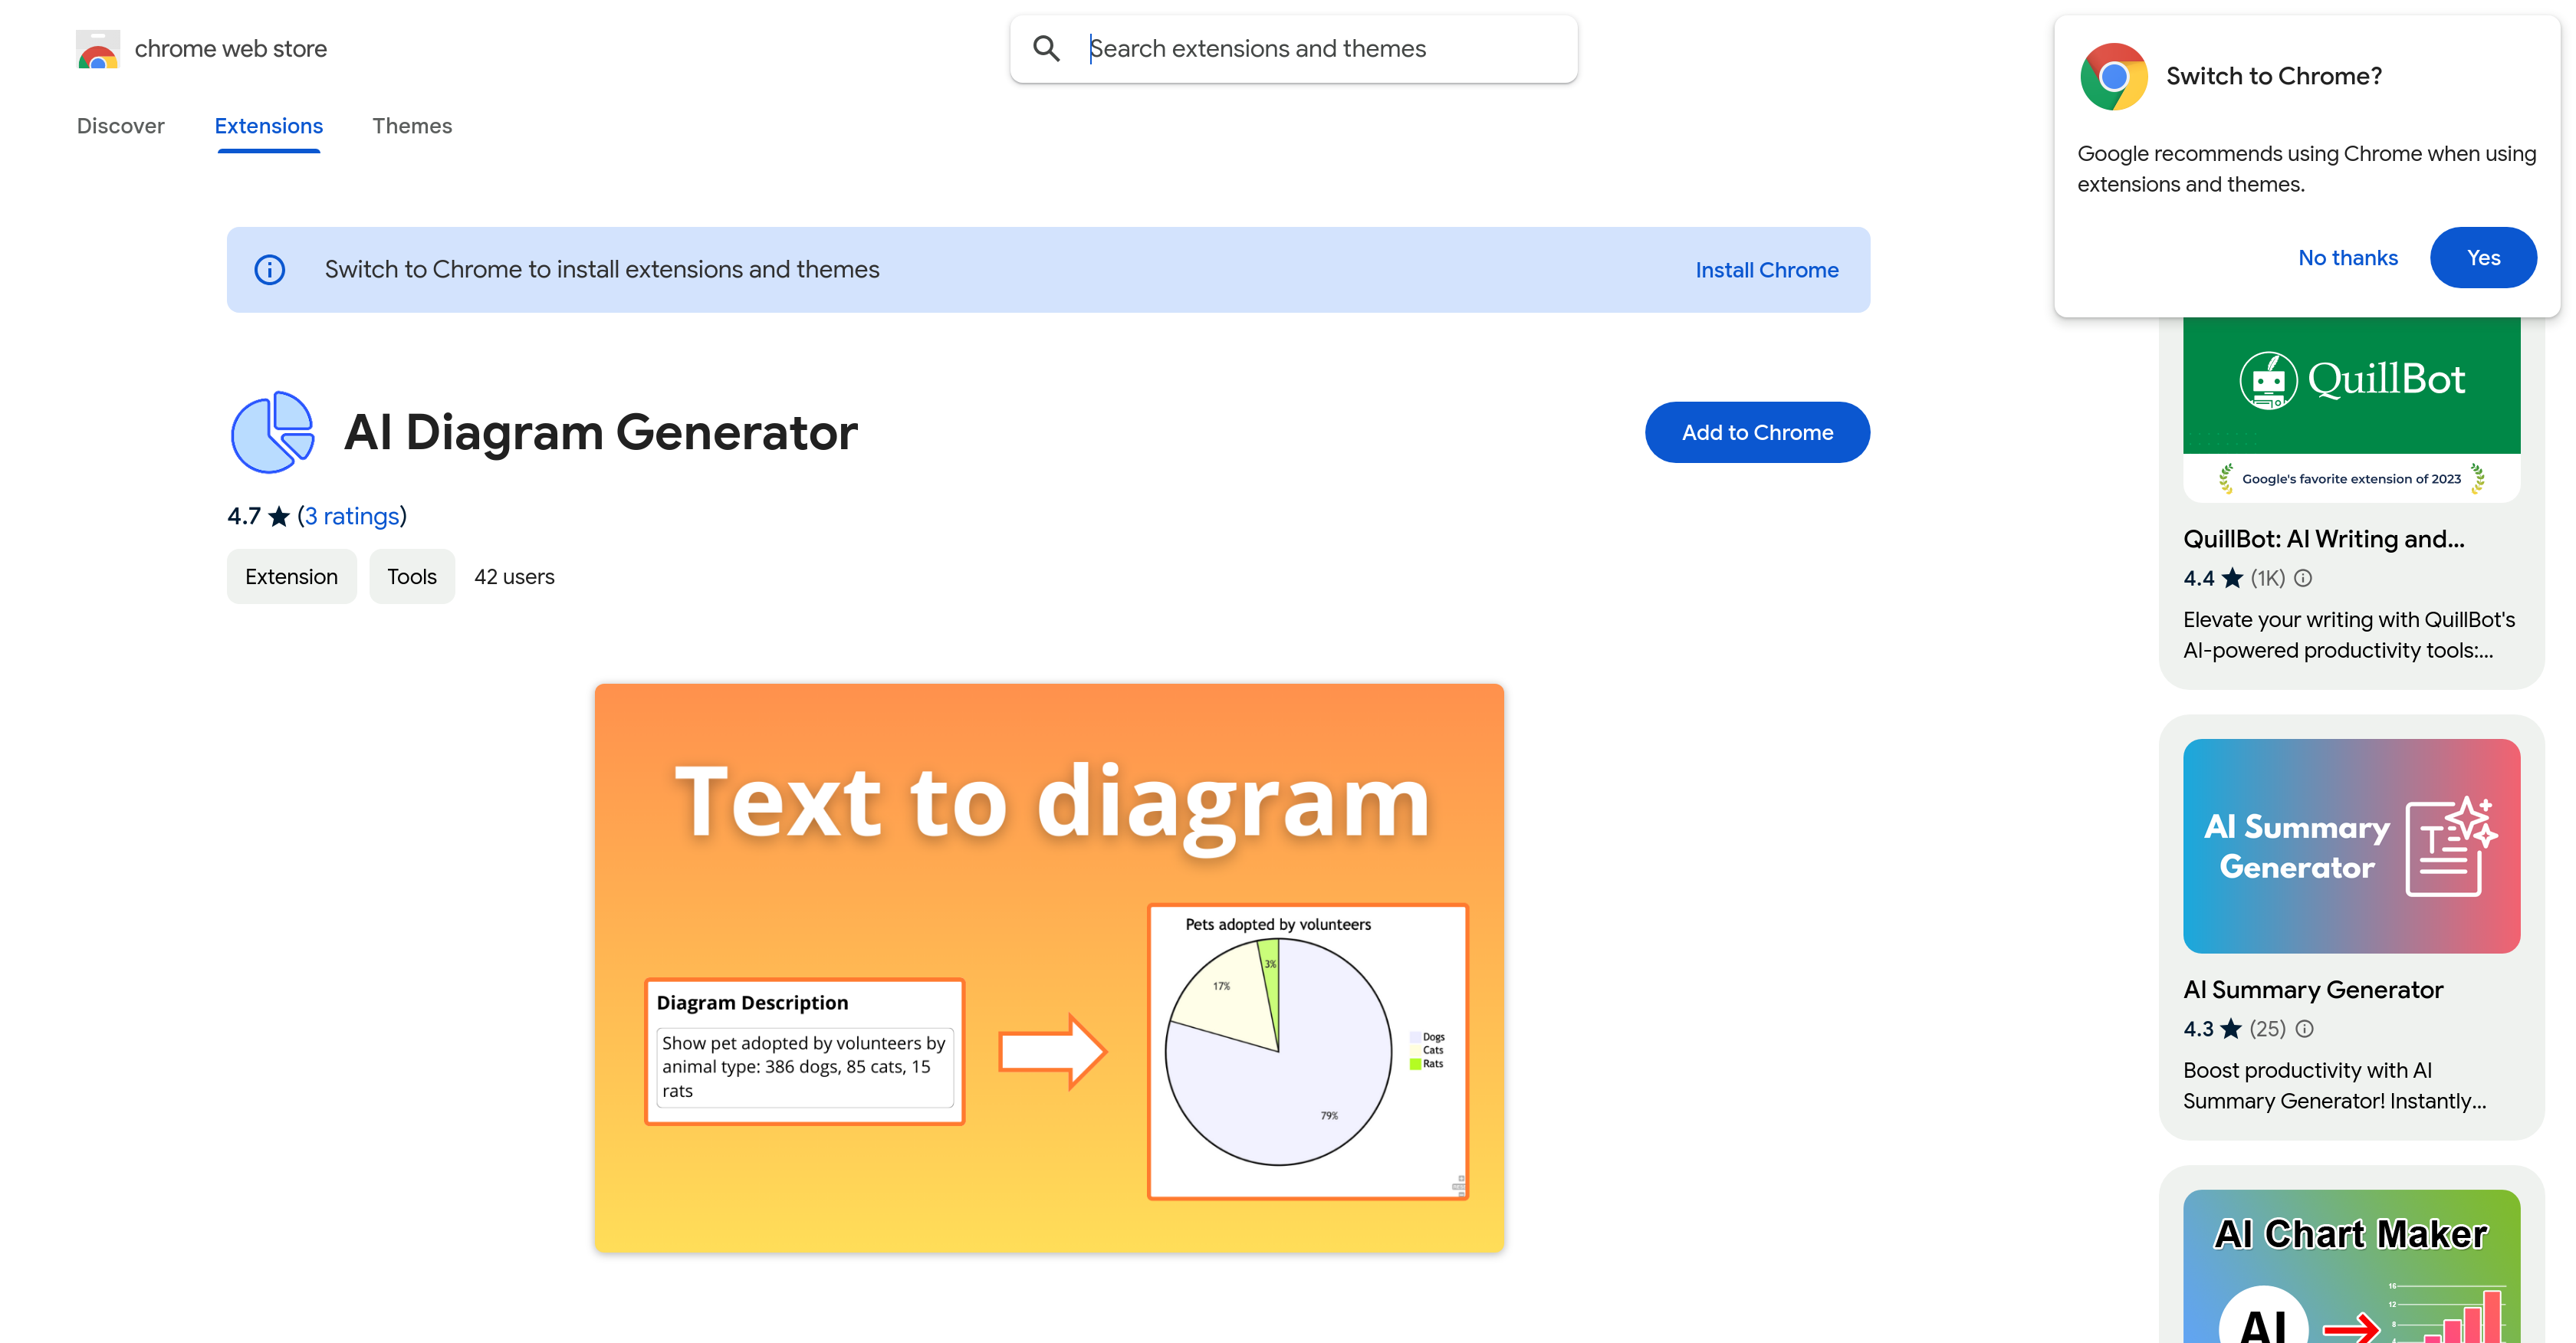This screenshot has width=2576, height=1343.
Task: Dismiss the popup with No thanks
Action: (2348, 257)
